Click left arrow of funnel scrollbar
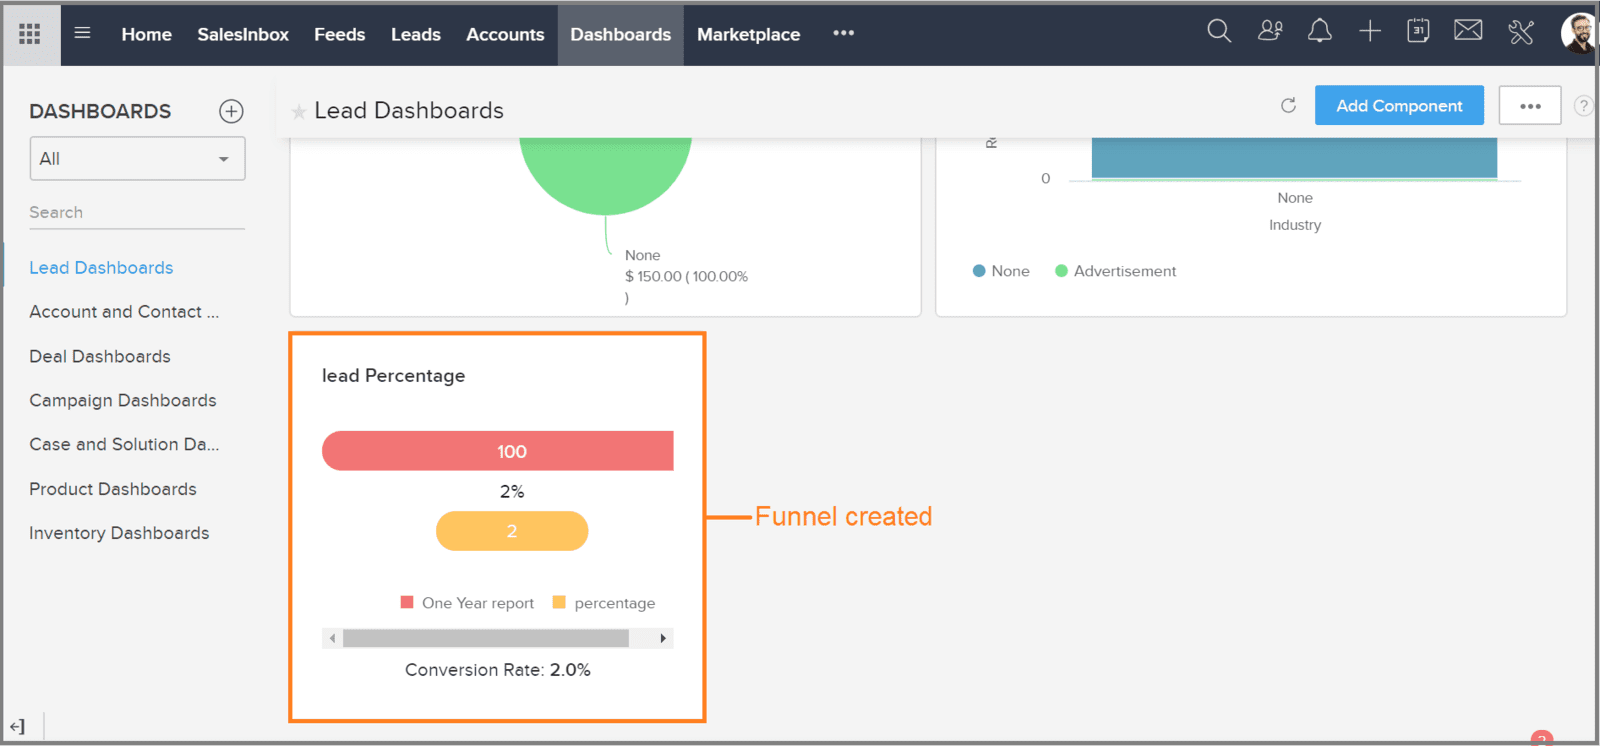This screenshot has height=746, width=1600. (332, 638)
